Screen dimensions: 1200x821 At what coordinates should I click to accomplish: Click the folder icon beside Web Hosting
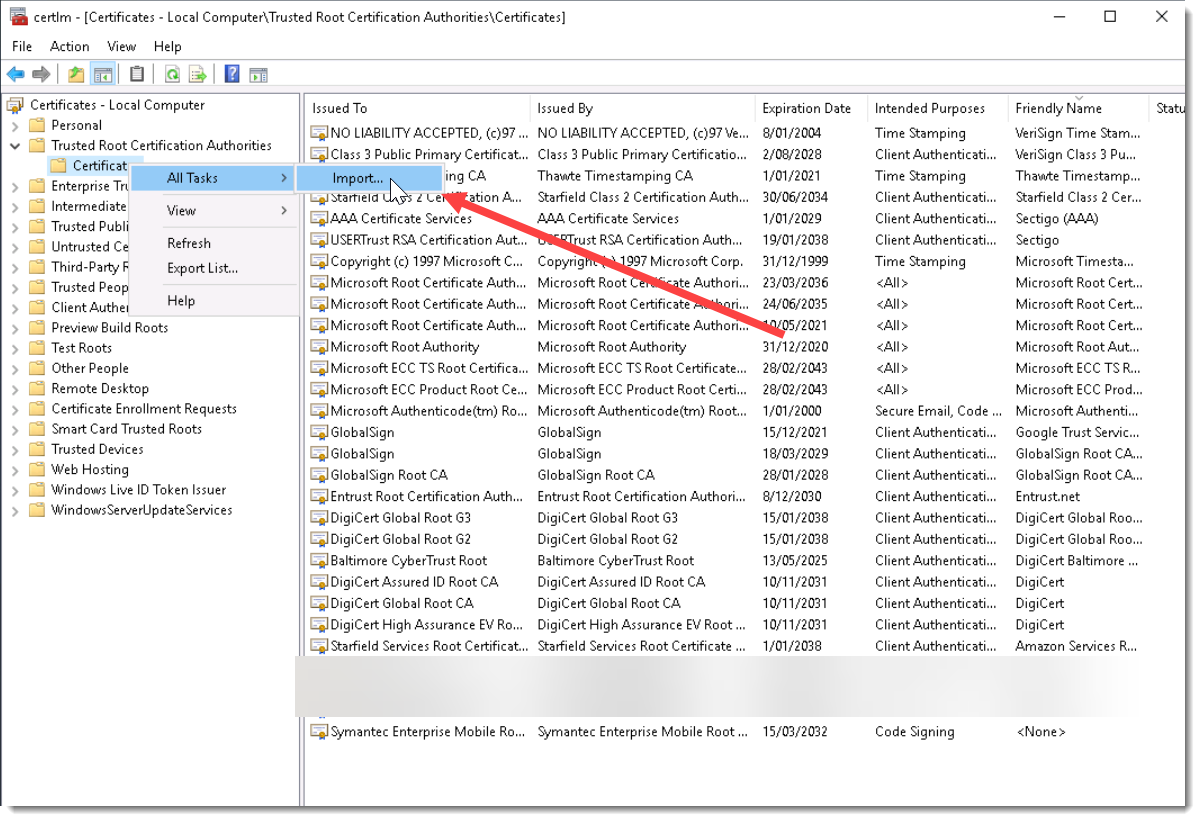point(38,469)
